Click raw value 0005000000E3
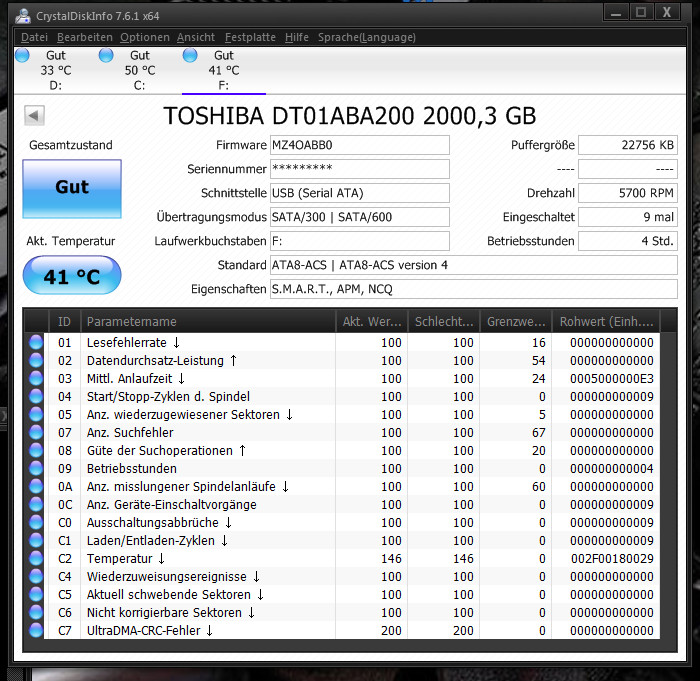This screenshot has width=700, height=681. click(x=612, y=378)
